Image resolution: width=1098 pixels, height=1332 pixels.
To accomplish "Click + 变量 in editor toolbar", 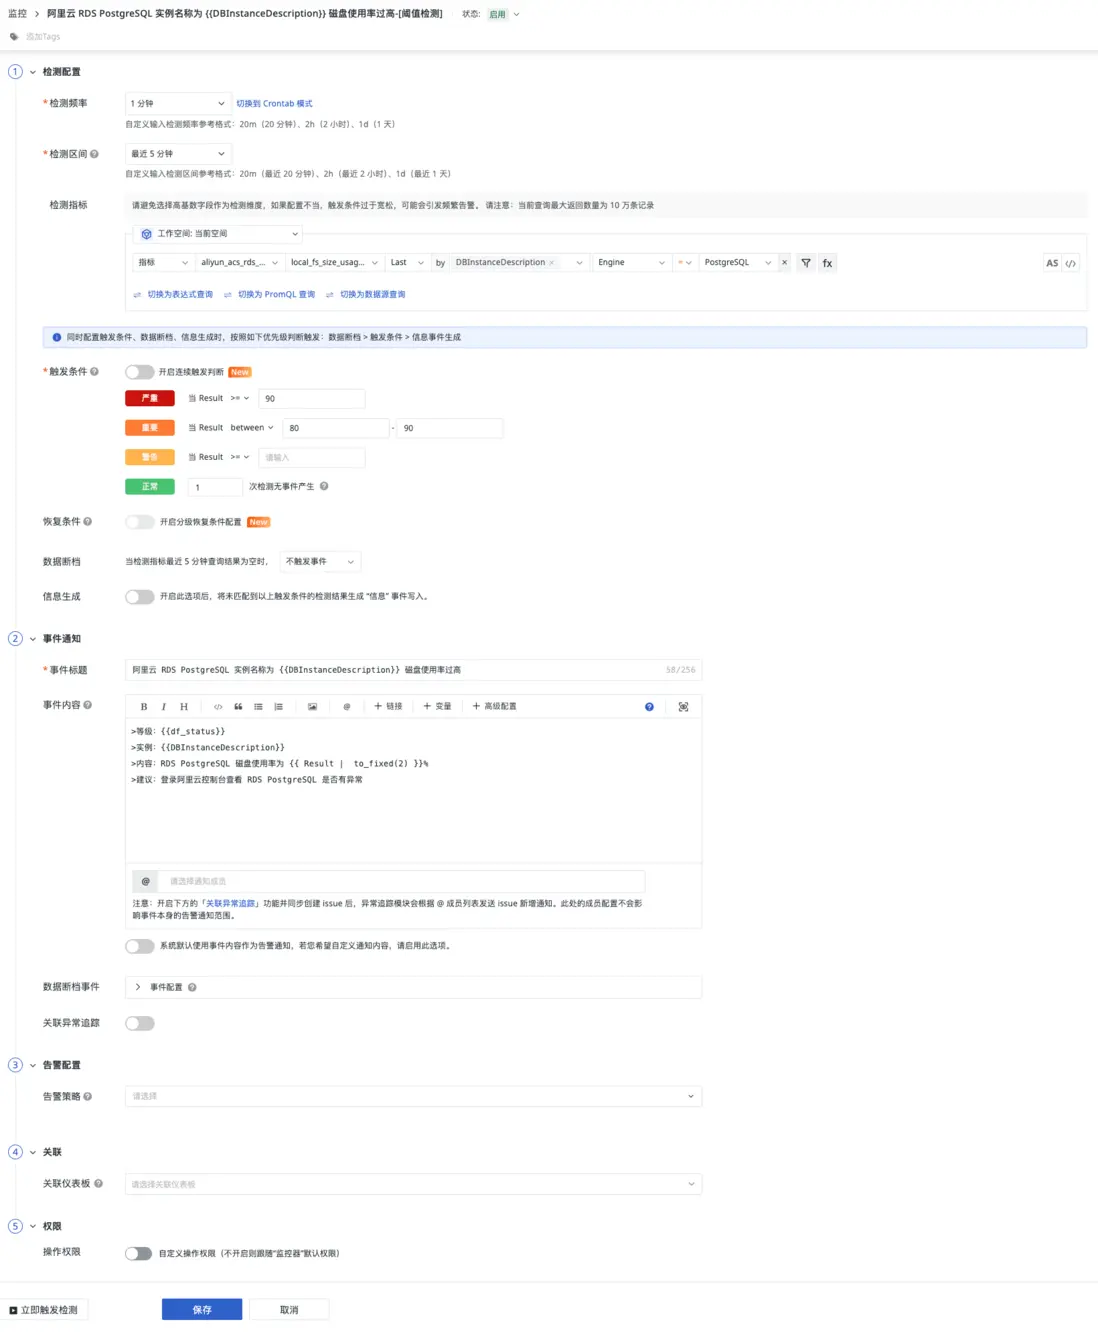I will tap(437, 707).
